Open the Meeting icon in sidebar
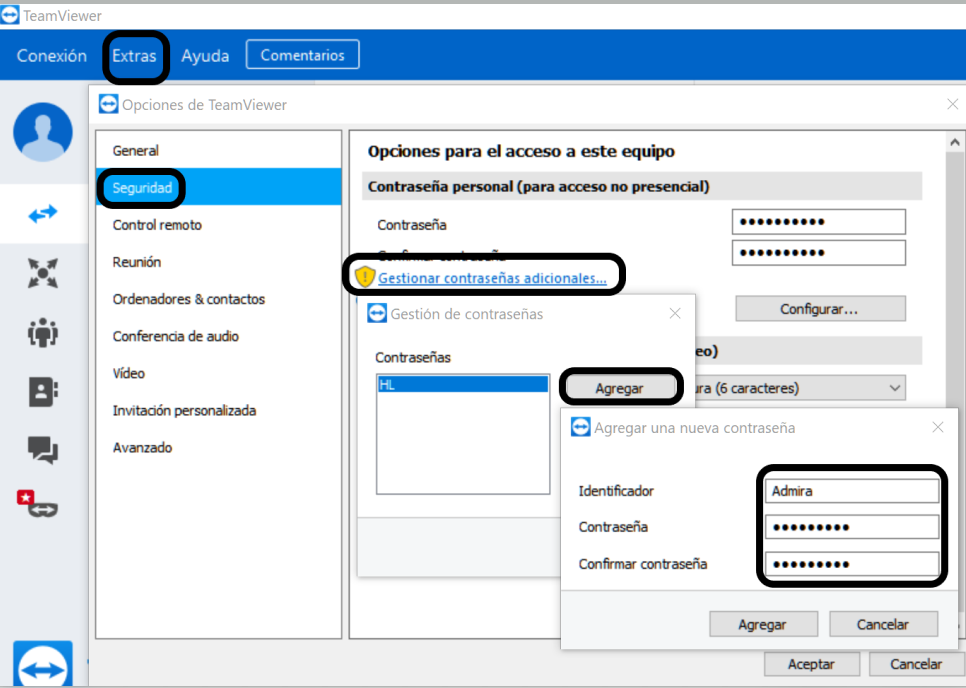Screen dimensions: 966x688 pyautogui.click(x=43, y=273)
